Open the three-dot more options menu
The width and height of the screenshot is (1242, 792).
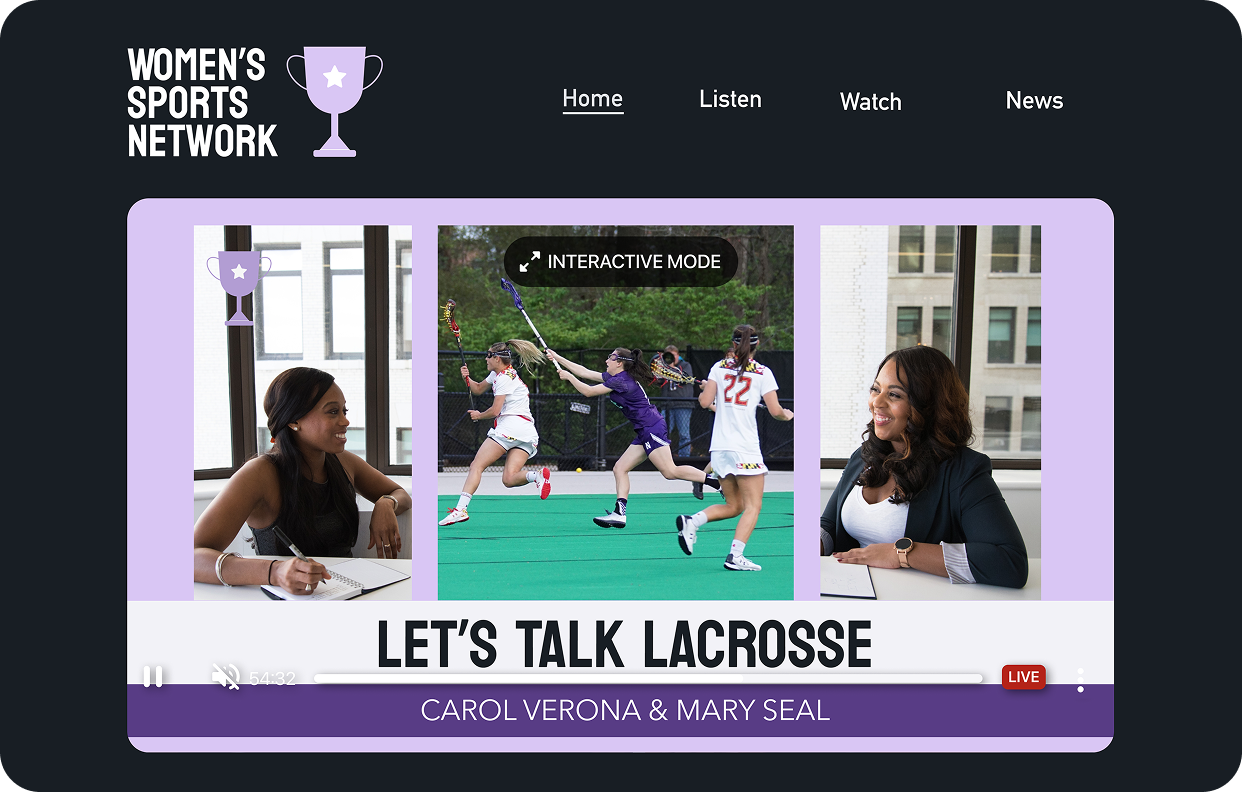1080,680
